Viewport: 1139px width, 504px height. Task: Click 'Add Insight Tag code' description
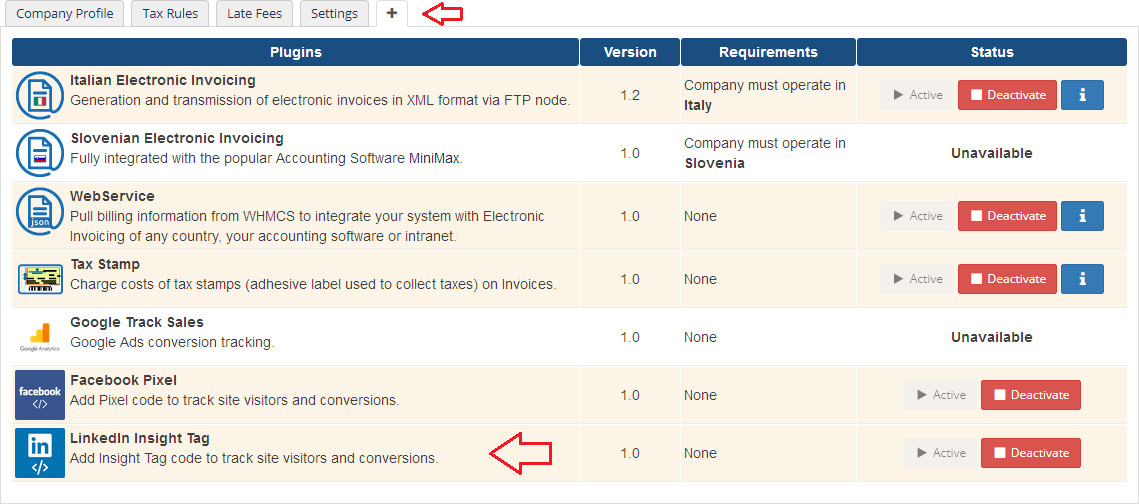254,459
